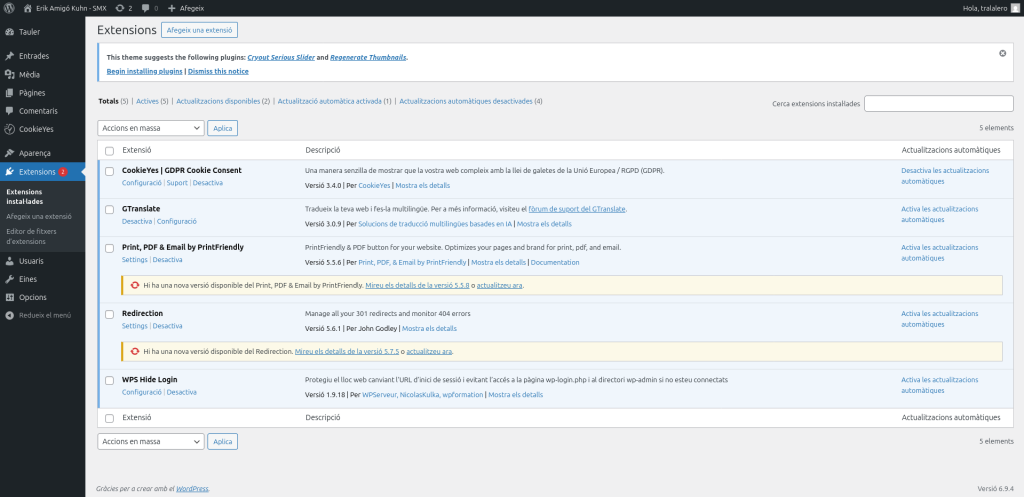Open Tauler dashboard in sidebar
The height and width of the screenshot is (497, 1024).
point(30,32)
